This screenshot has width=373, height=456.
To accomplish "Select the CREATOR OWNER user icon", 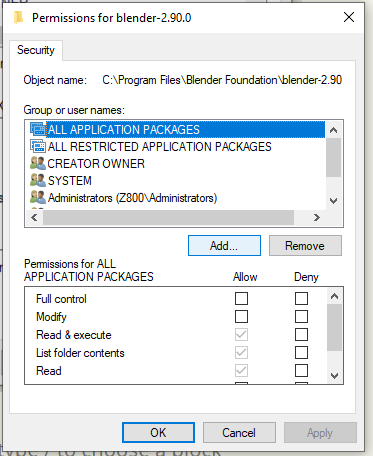I will pos(38,163).
